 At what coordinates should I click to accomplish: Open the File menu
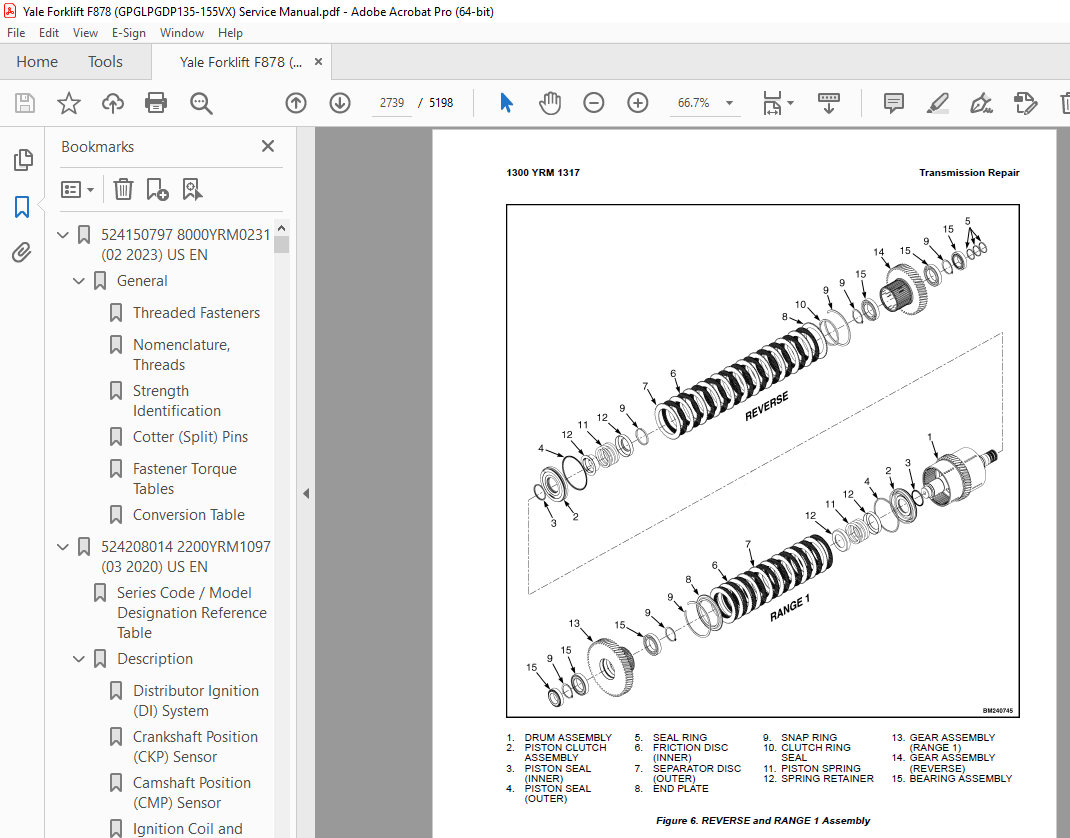point(16,33)
